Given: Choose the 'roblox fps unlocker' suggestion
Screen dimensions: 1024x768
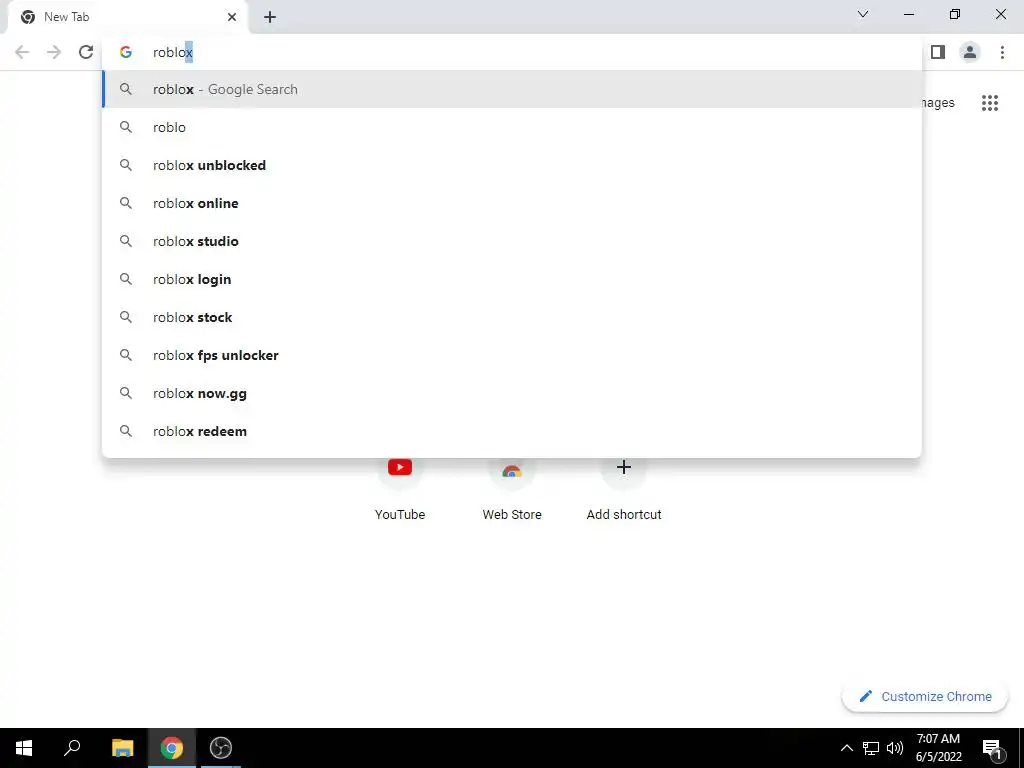Looking at the screenshot, I should coord(511,355).
